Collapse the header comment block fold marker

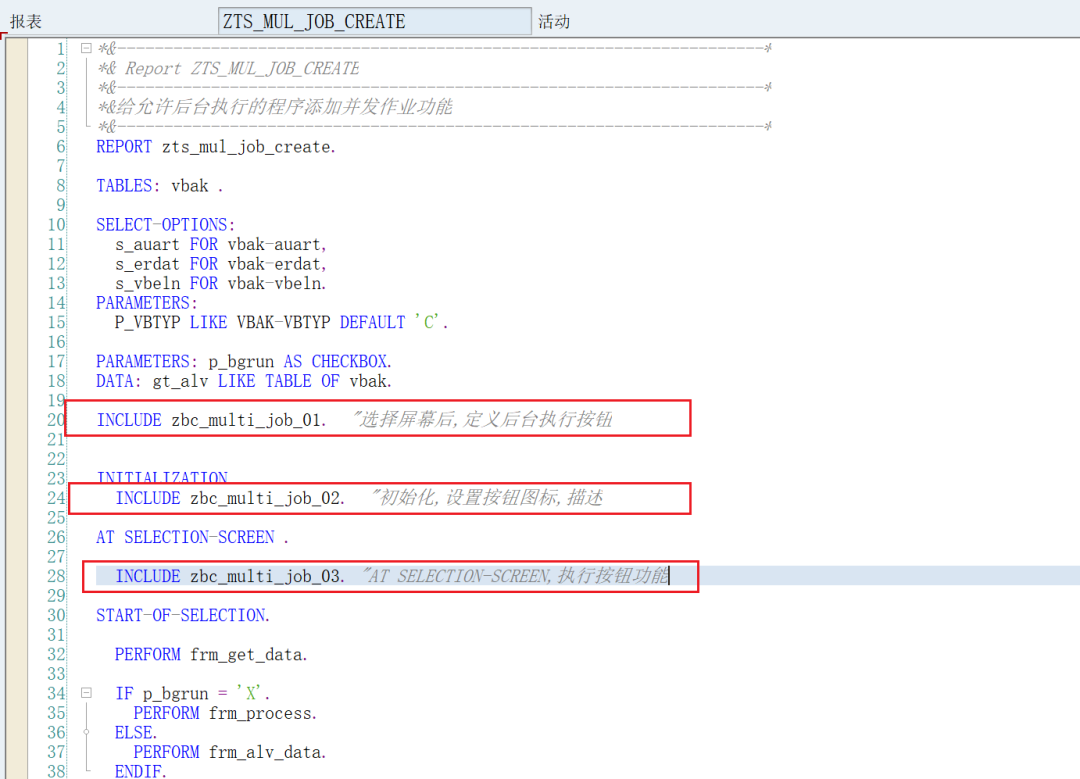[x=86, y=48]
